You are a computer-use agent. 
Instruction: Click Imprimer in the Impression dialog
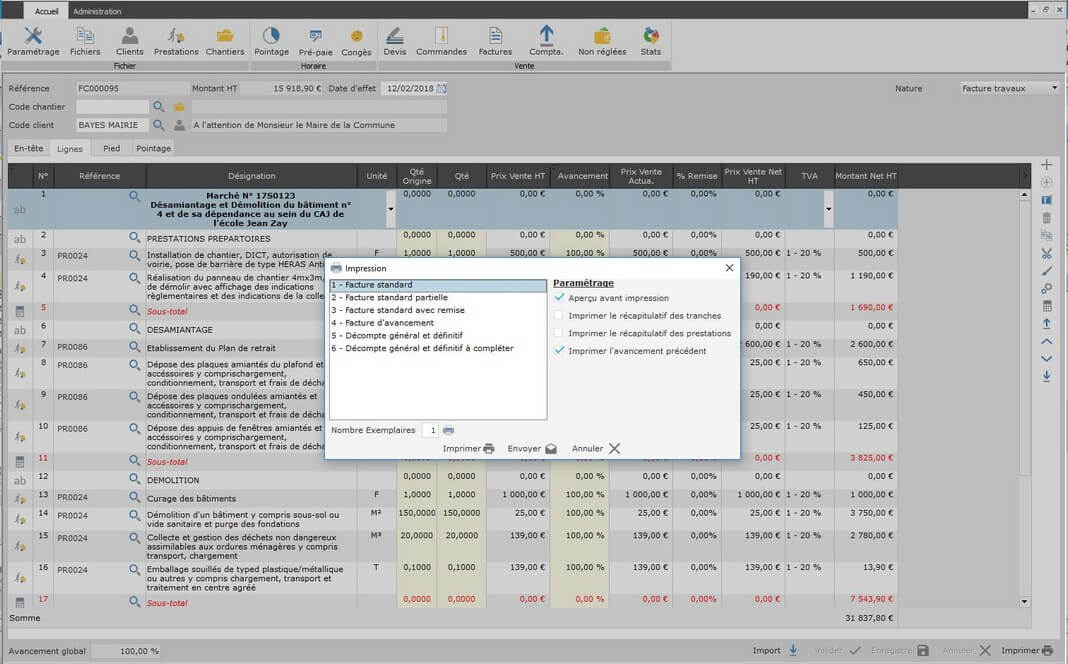469,449
